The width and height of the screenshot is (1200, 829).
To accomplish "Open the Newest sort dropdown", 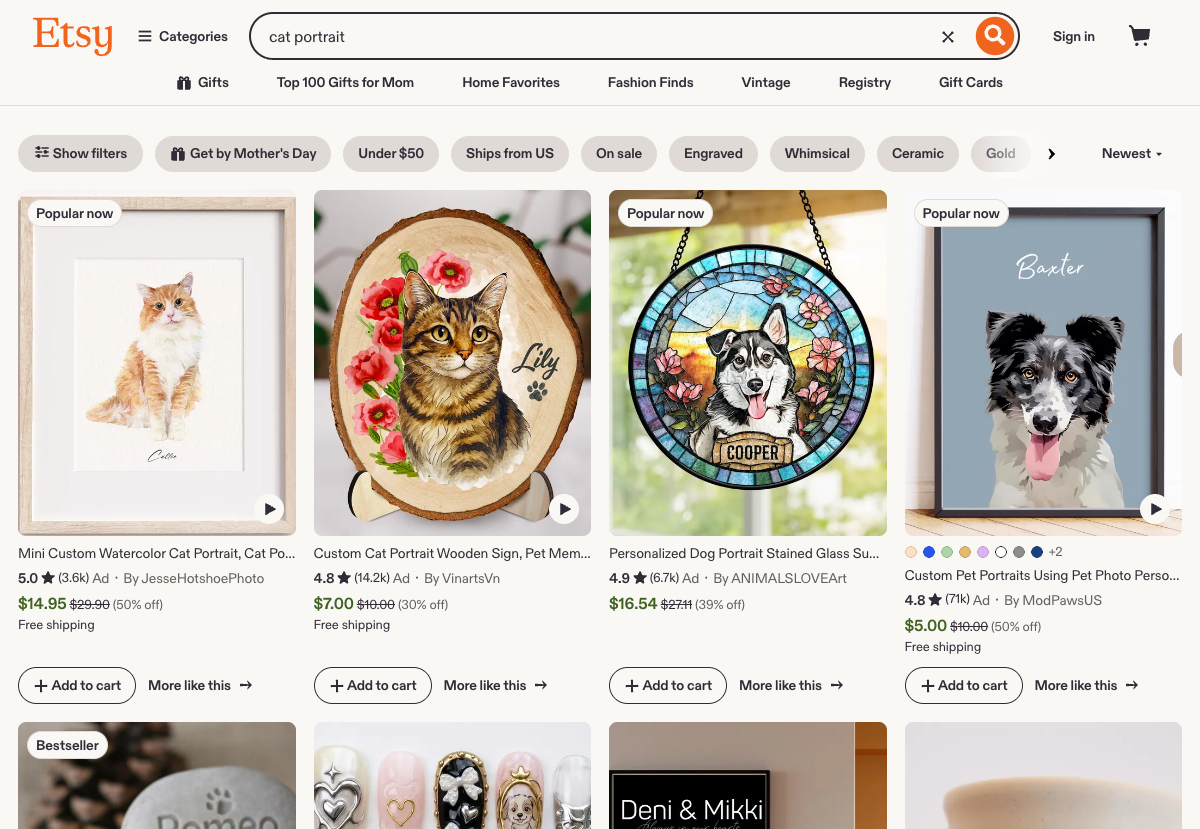I will point(1131,154).
